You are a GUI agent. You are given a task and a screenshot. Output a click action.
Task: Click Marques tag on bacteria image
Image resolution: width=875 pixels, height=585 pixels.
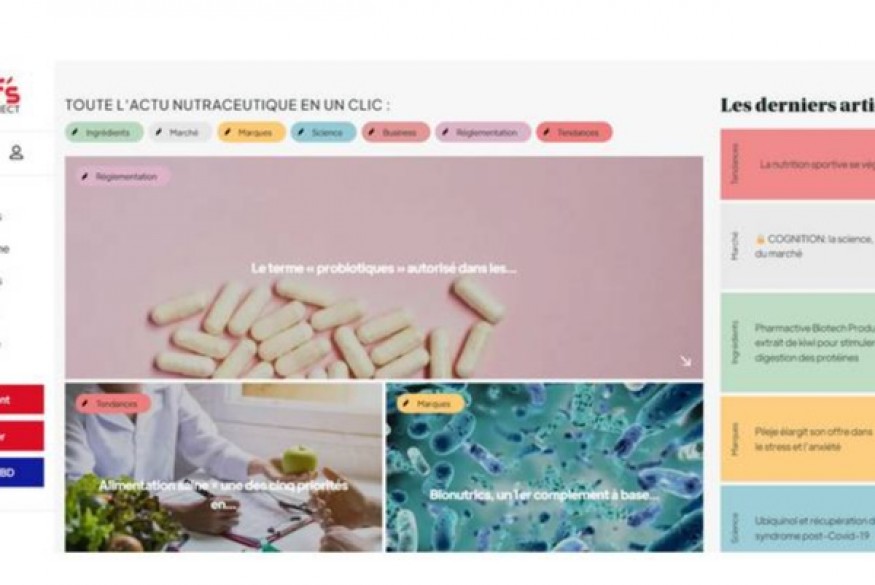430,403
